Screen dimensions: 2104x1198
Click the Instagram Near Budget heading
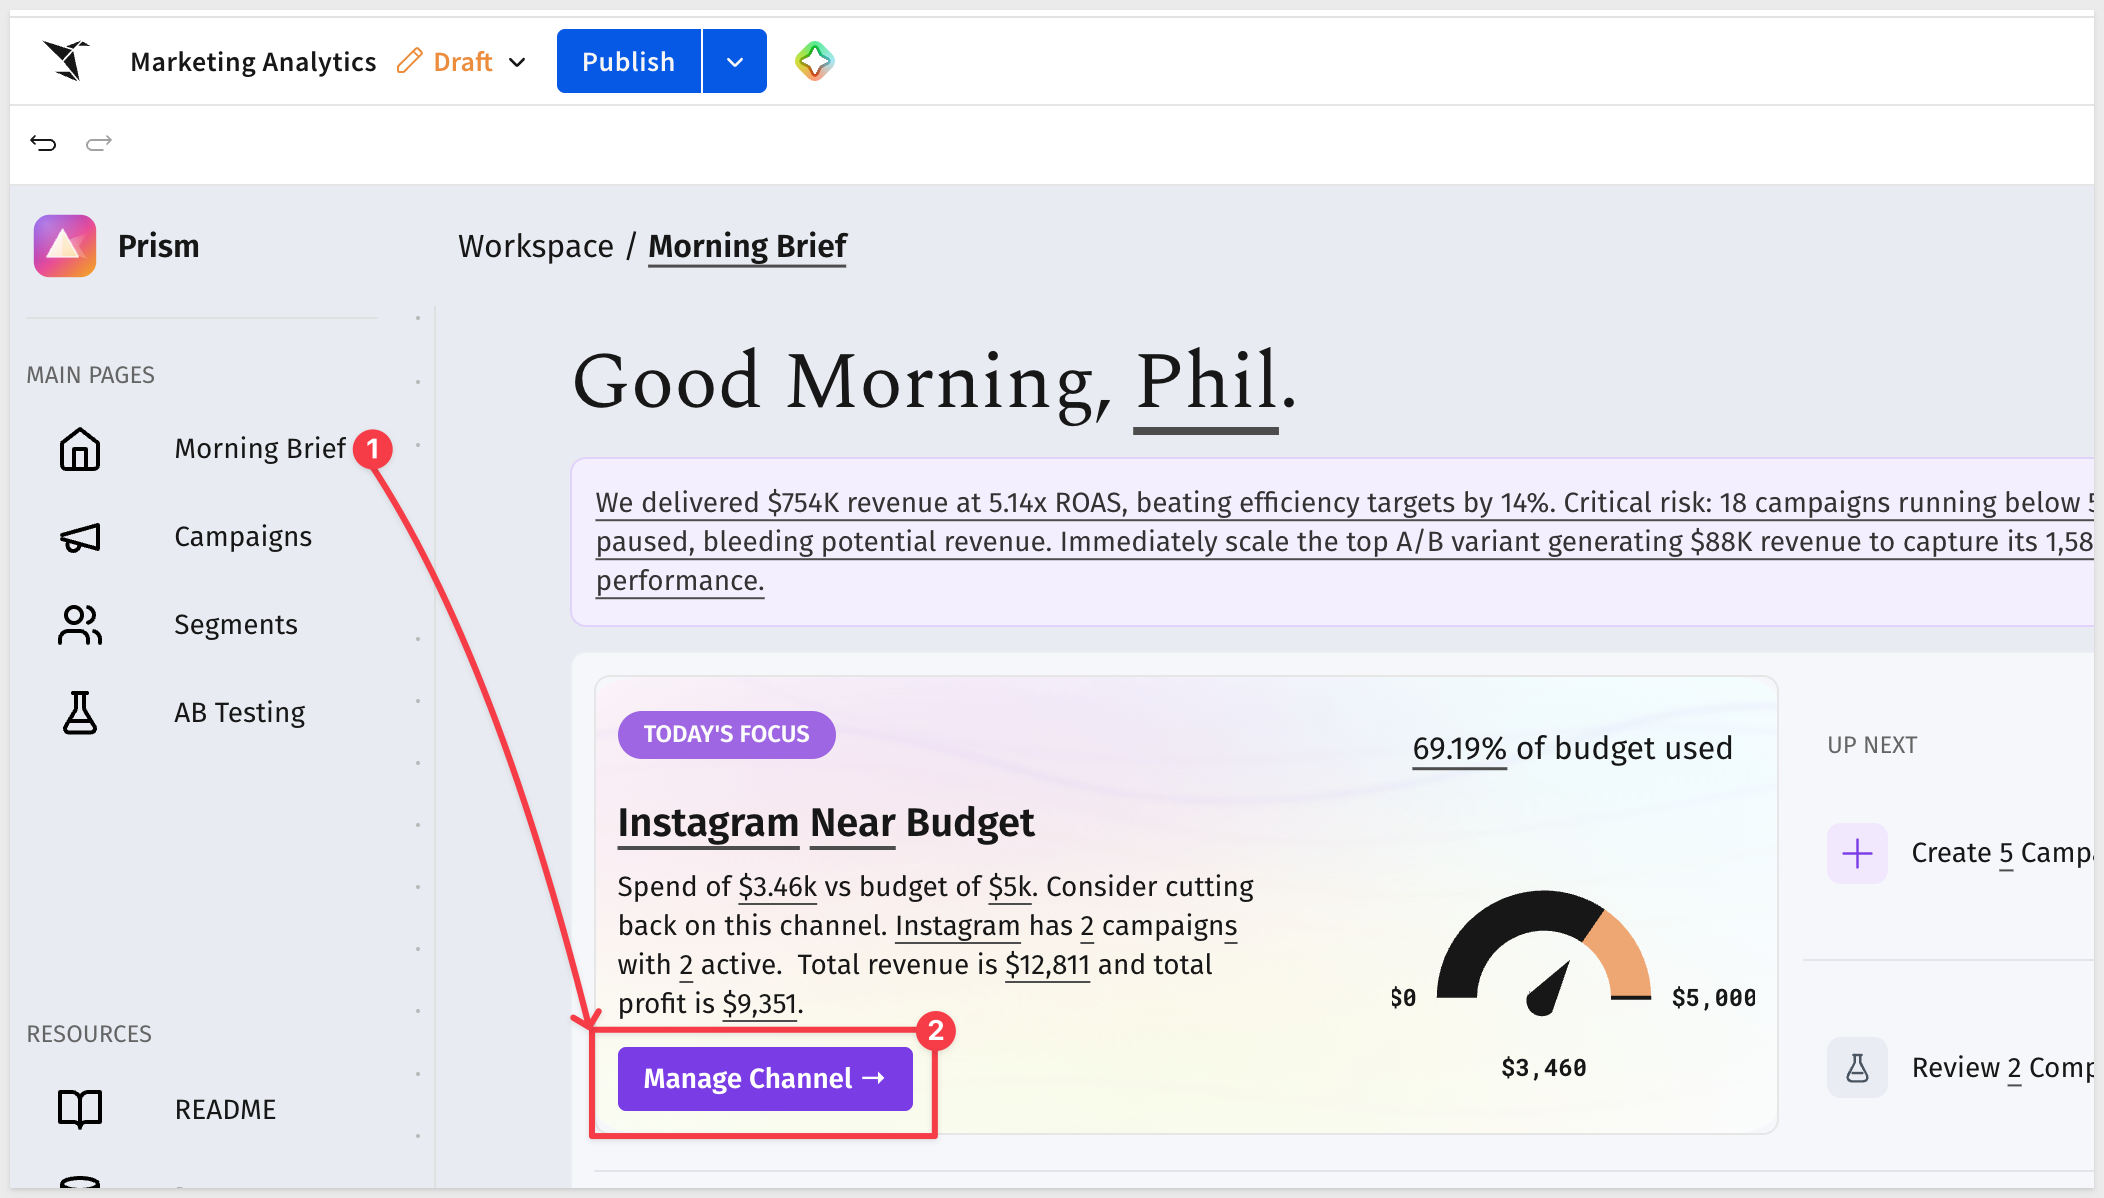click(x=826, y=823)
